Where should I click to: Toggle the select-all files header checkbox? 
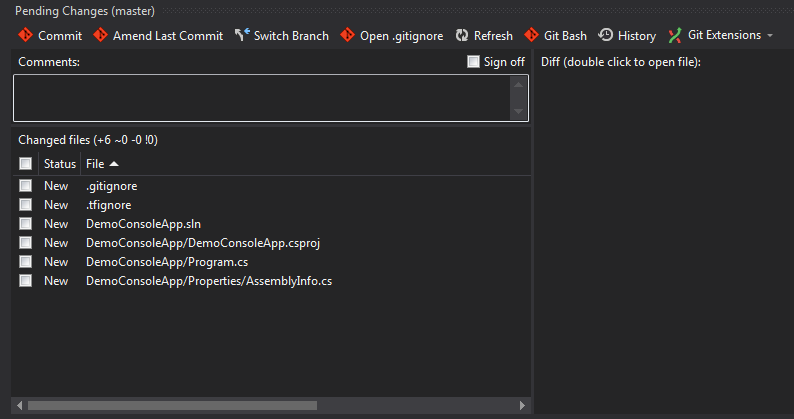[x=25, y=163]
